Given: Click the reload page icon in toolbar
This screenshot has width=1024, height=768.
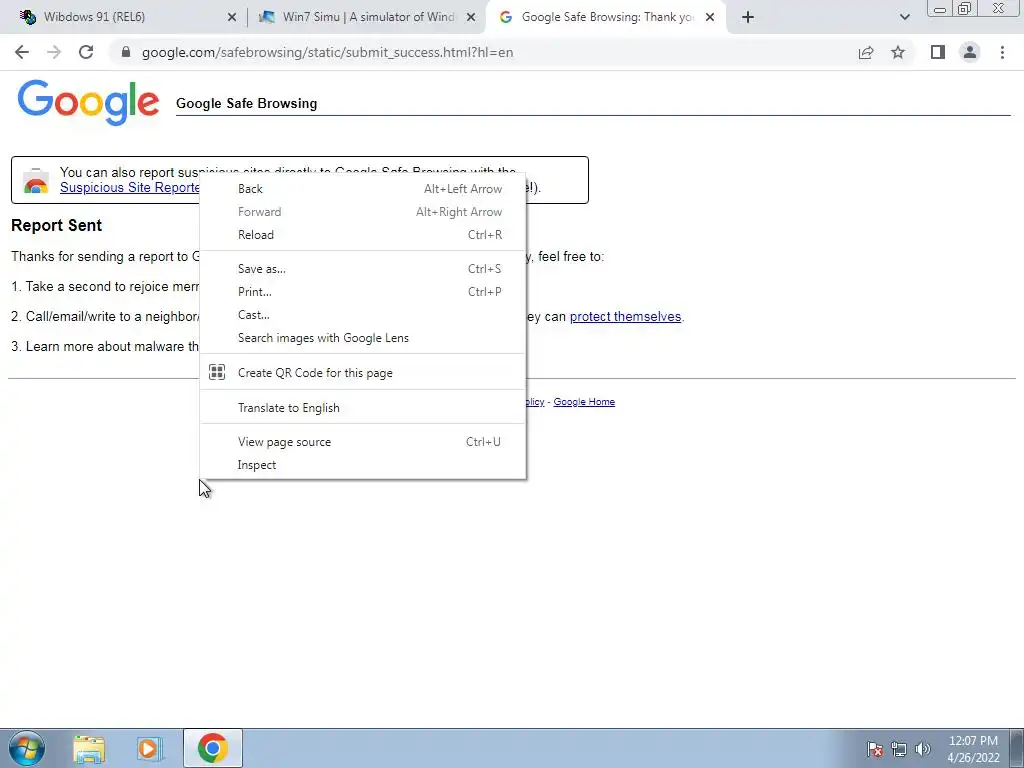Looking at the screenshot, I should pos(86,52).
